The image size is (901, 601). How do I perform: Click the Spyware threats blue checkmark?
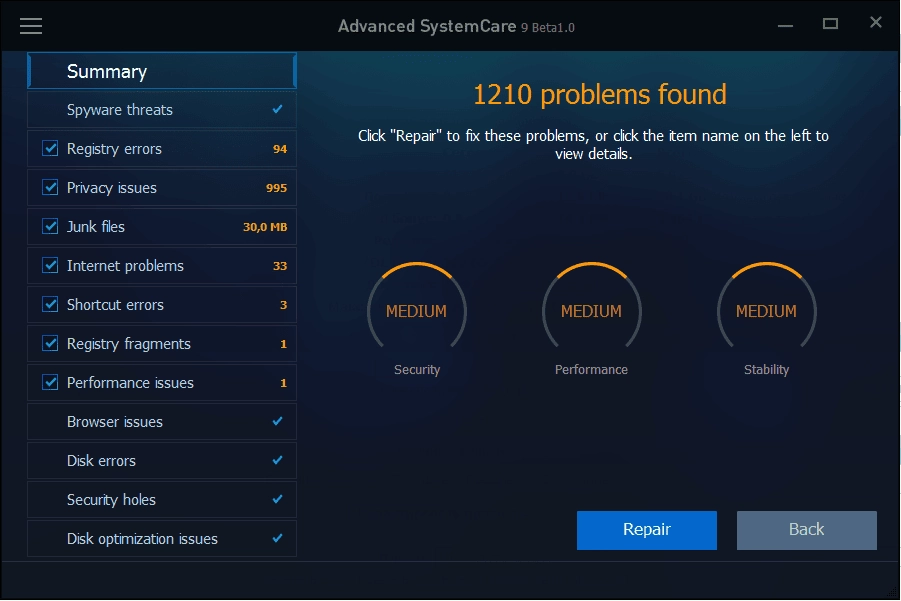click(x=278, y=109)
